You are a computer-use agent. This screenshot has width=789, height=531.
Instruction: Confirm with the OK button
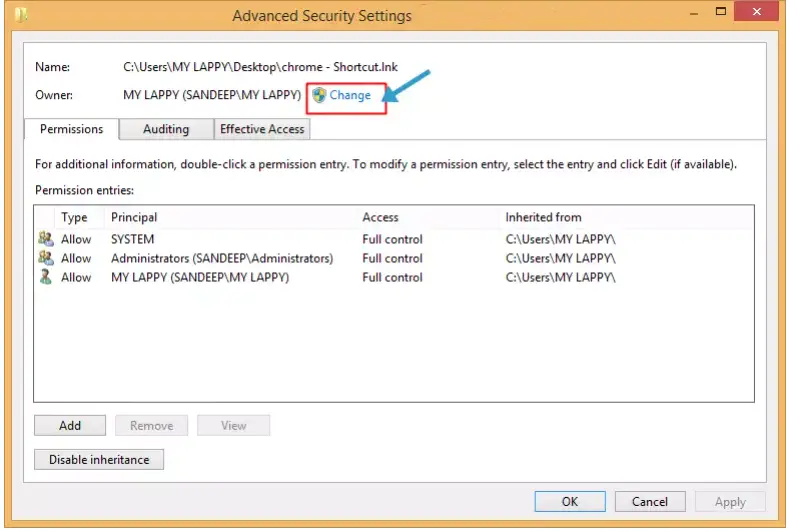[x=570, y=502]
